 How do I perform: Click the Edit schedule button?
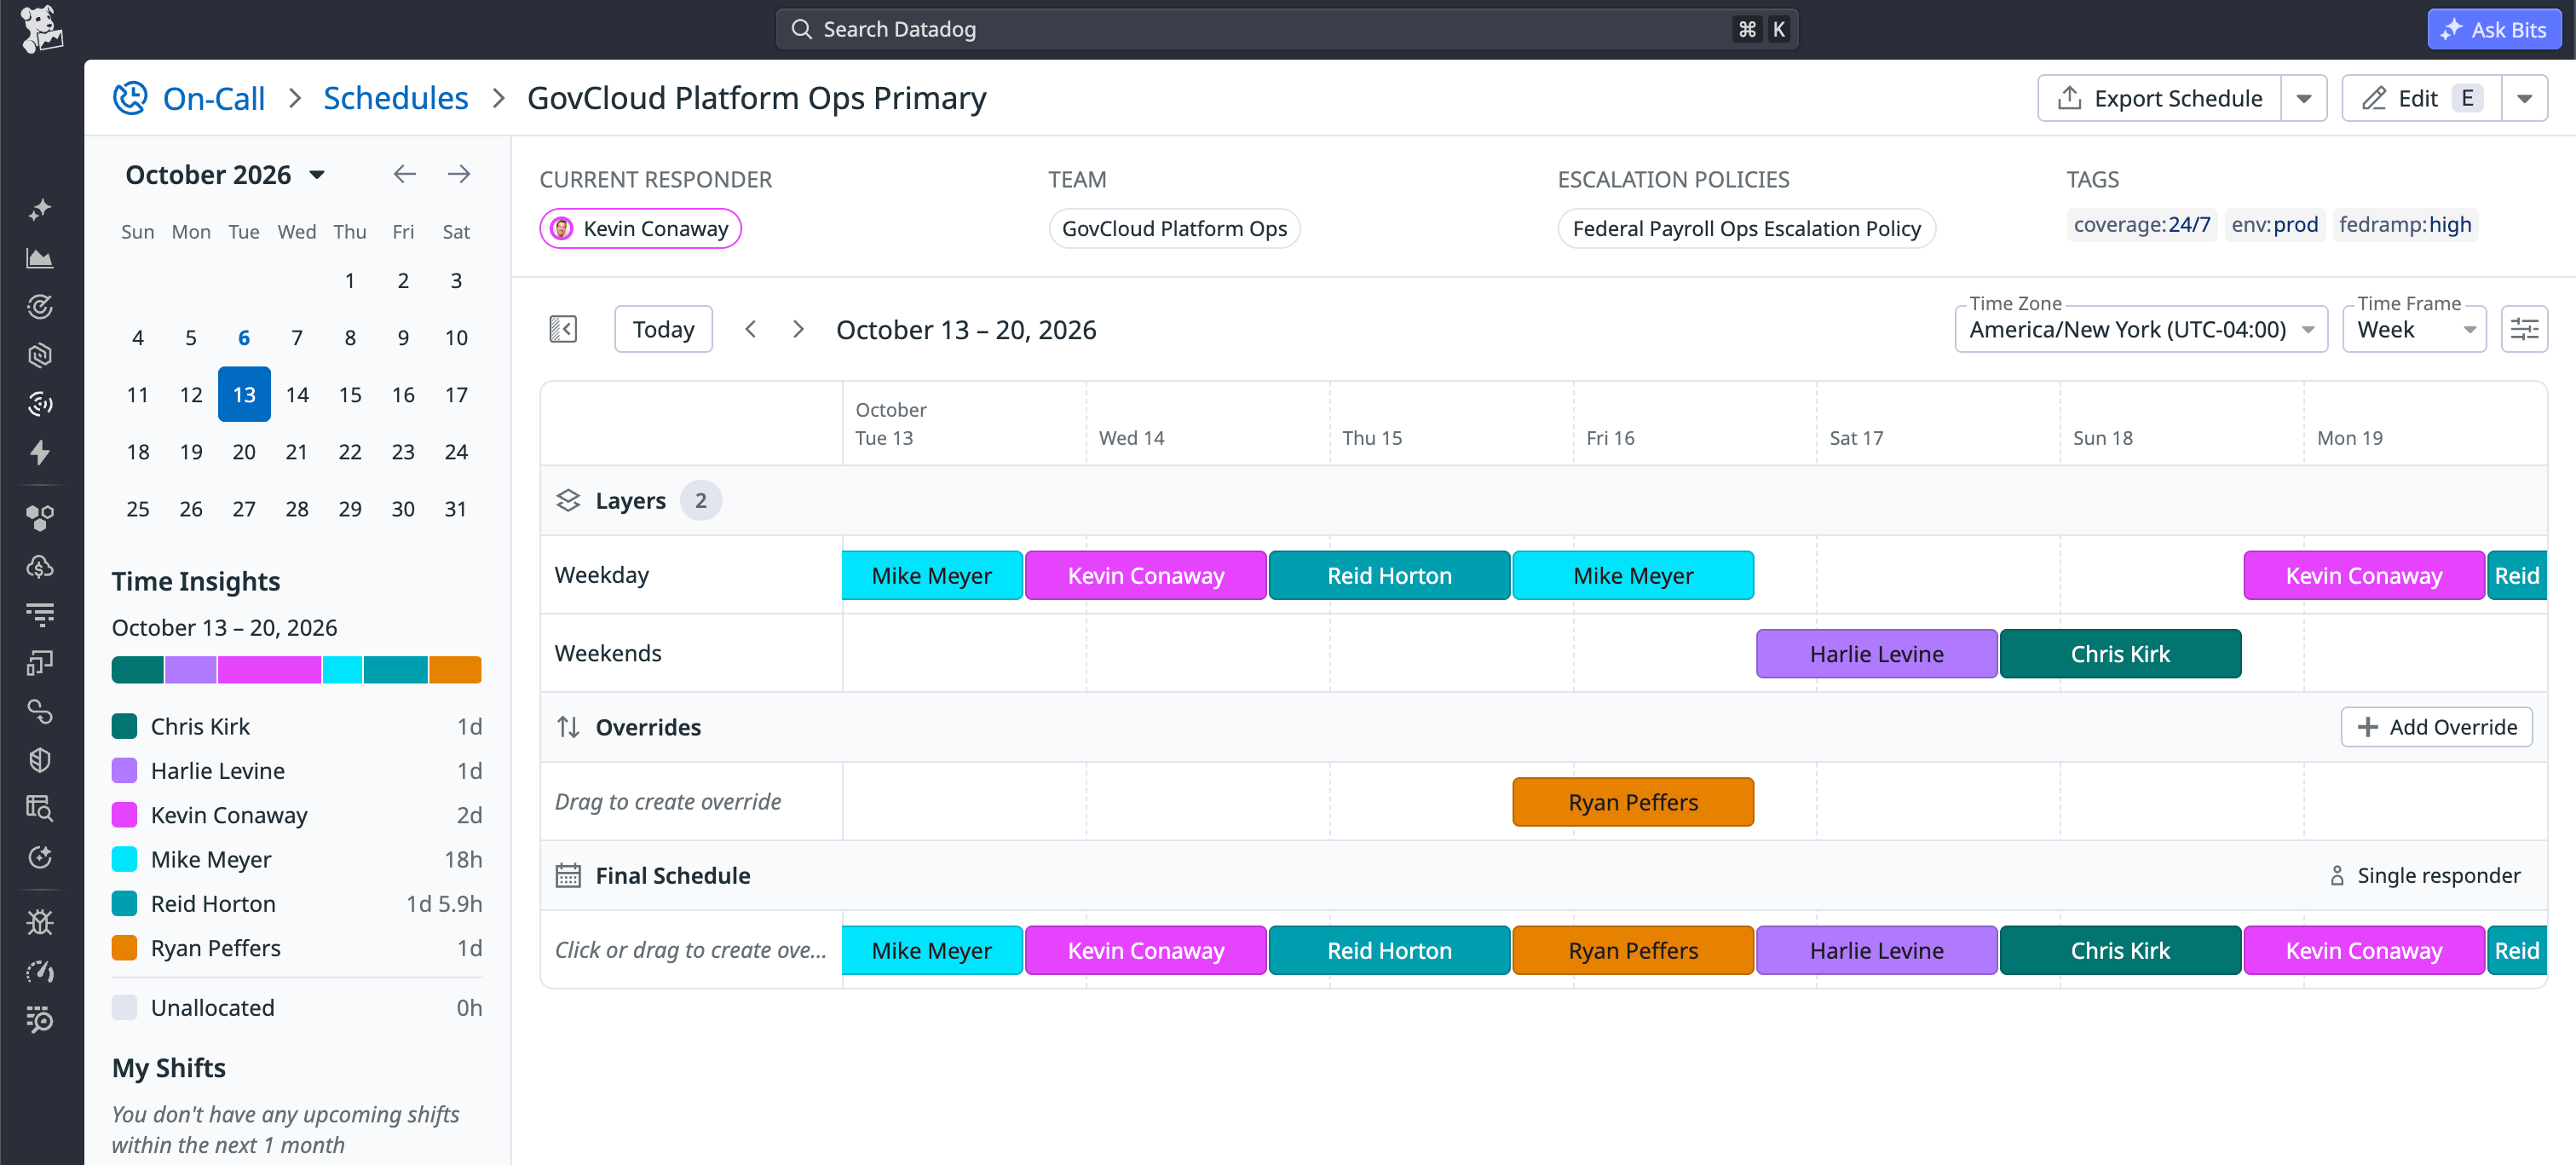tap(2421, 98)
